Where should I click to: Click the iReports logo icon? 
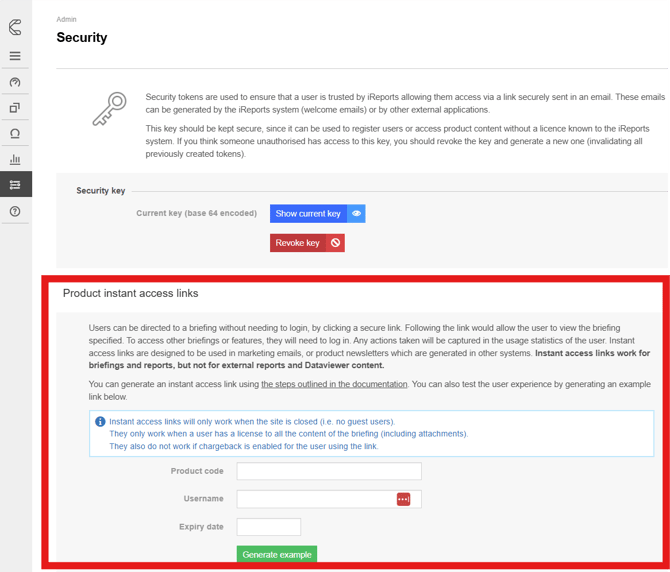[x=15, y=28]
